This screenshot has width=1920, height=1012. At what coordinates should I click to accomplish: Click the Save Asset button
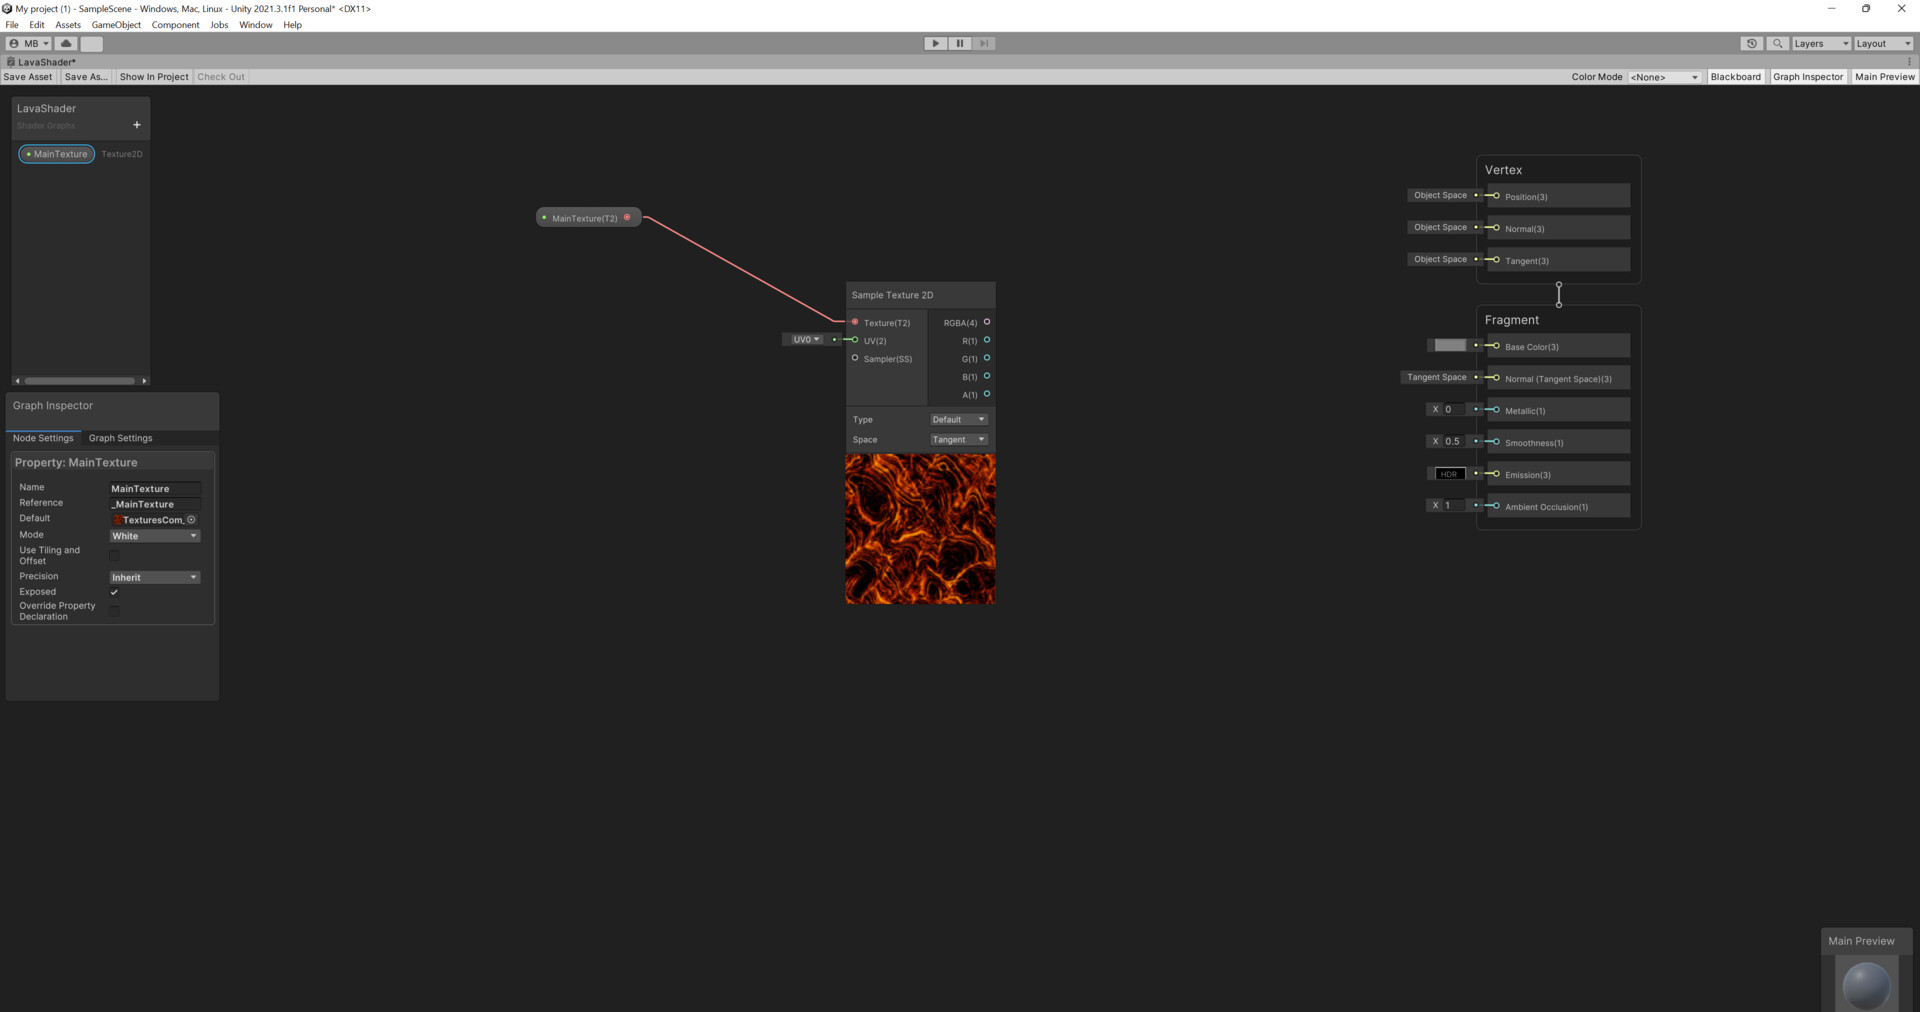coord(28,76)
